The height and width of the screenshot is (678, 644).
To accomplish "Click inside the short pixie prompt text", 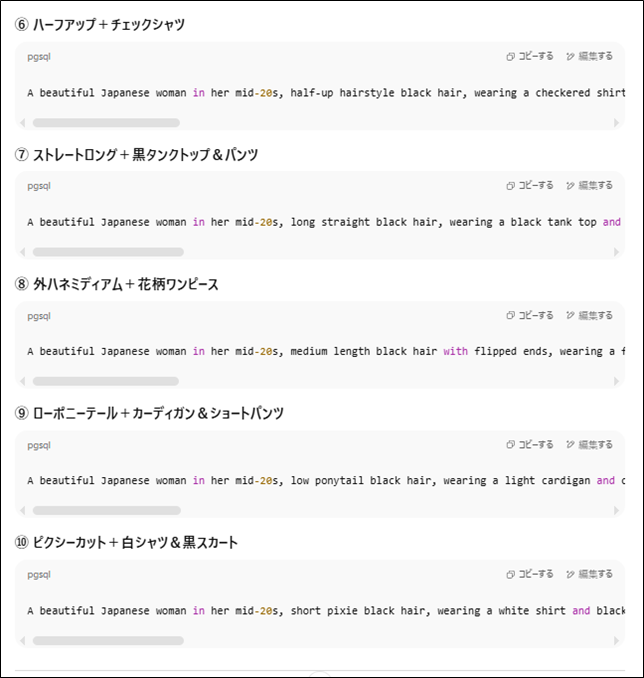I will (x=326, y=611).
